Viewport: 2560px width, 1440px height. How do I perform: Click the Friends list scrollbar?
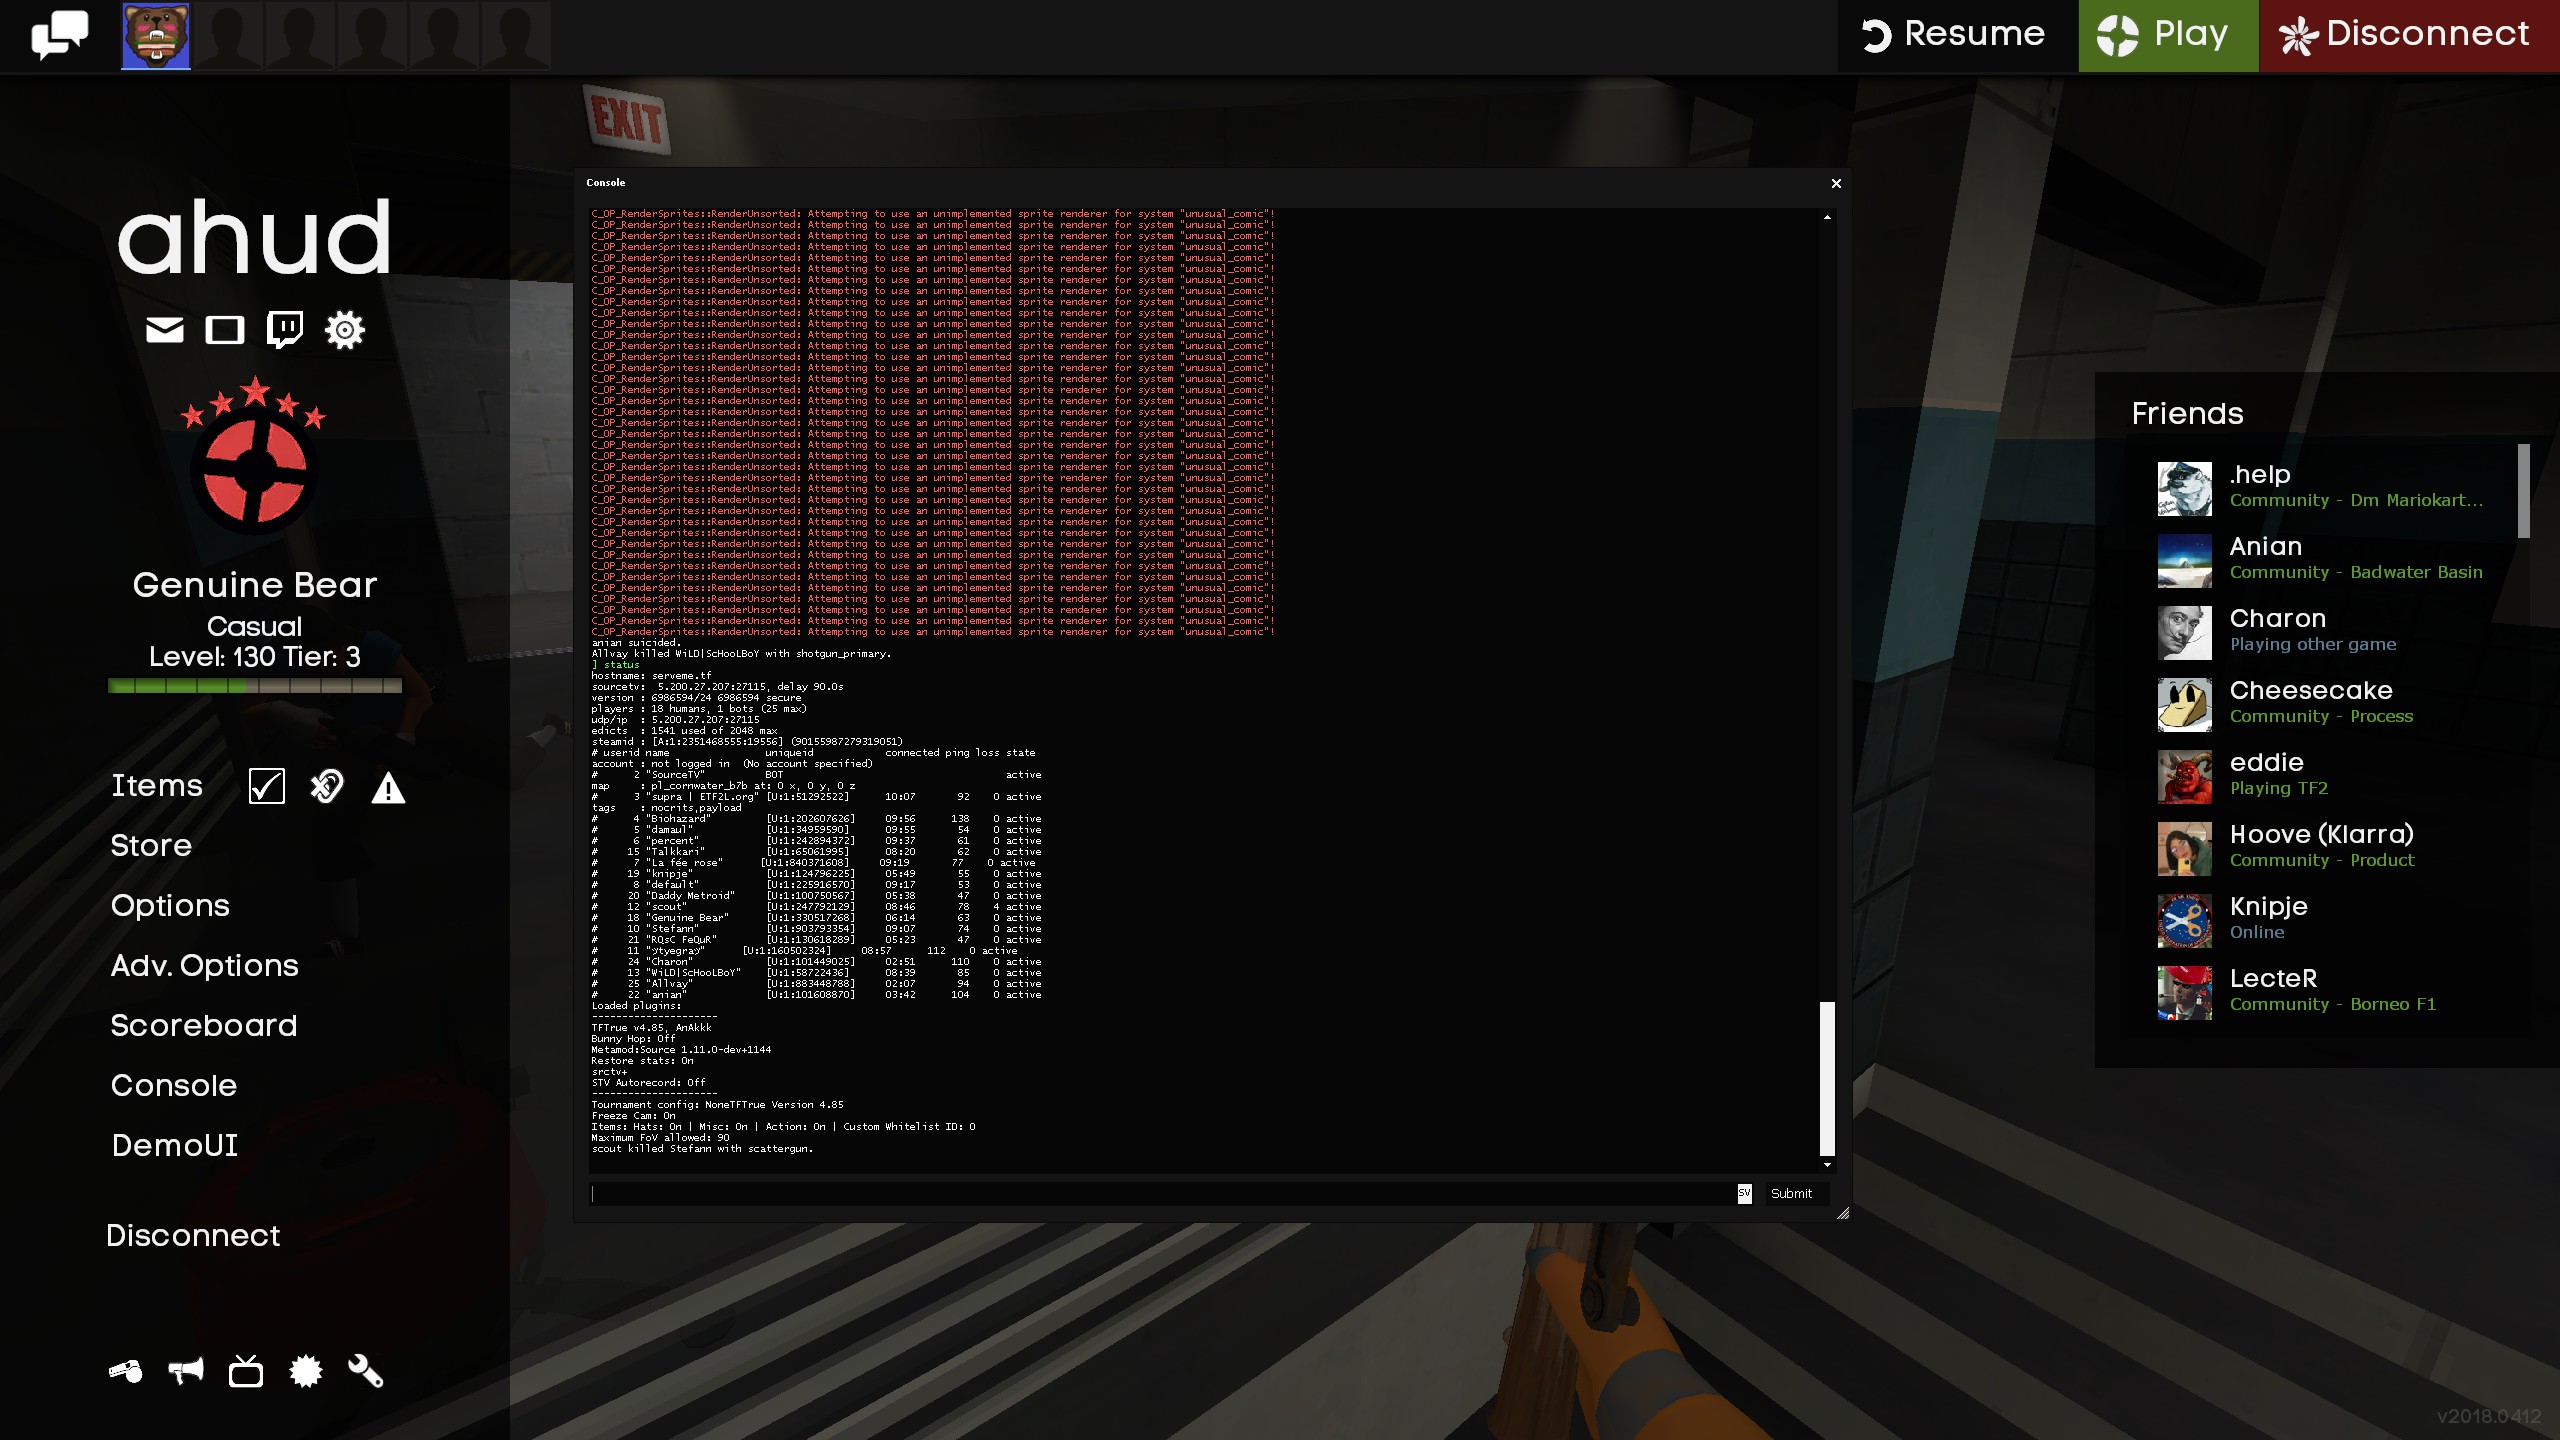(x=2524, y=491)
